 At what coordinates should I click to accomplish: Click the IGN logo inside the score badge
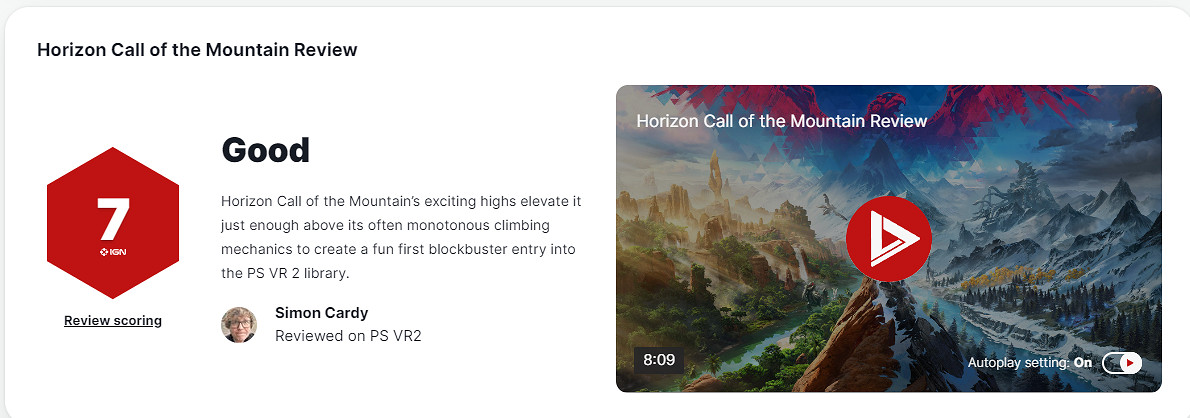click(x=113, y=251)
